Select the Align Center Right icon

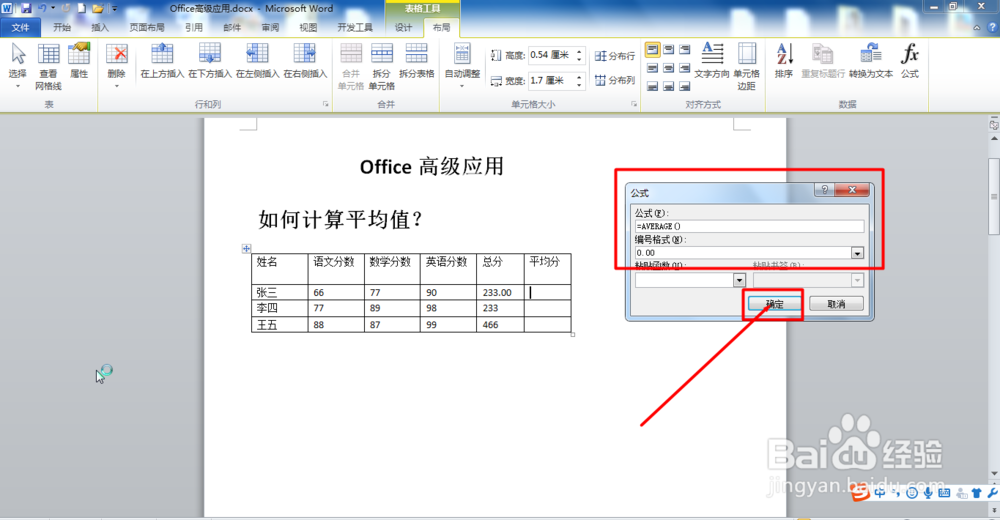[x=684, y=68]
